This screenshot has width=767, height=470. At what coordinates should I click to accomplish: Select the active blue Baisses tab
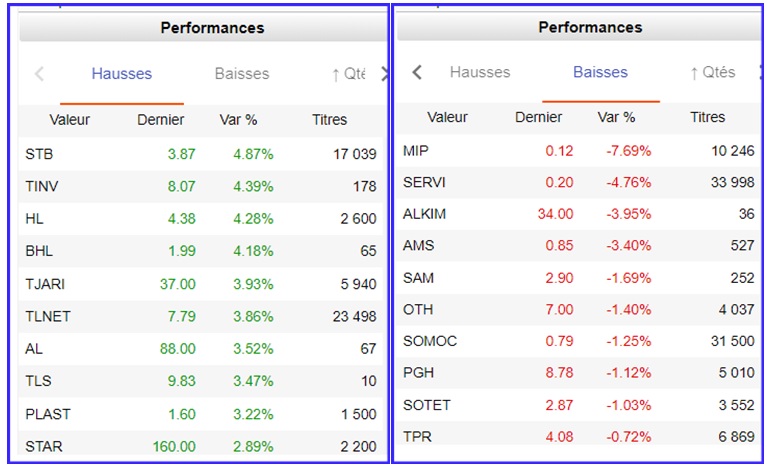[x=600, y=73]
